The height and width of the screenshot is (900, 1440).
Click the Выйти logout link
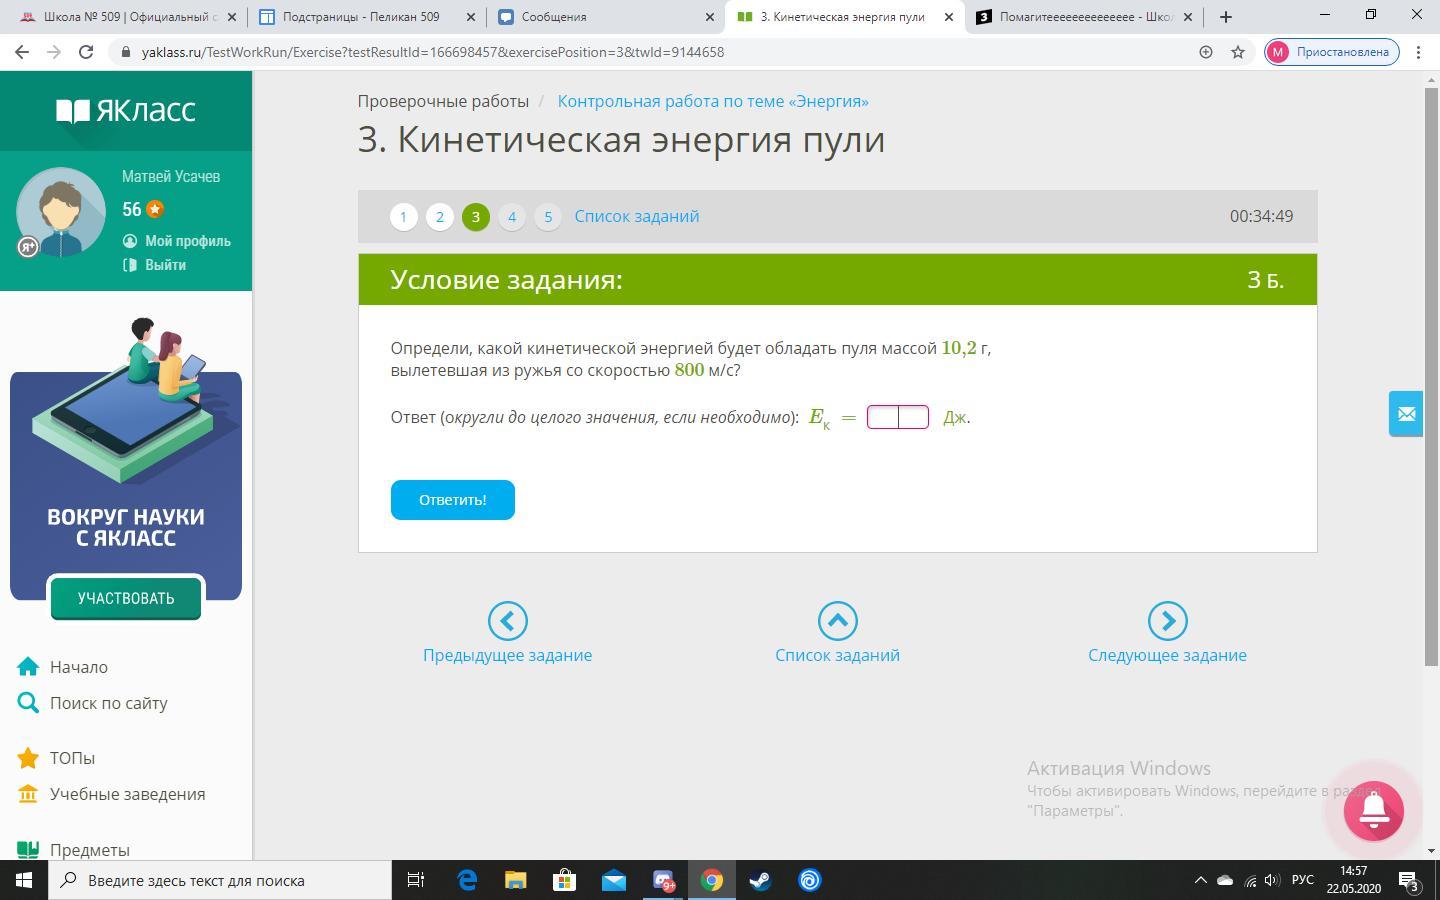click(155, 265)
